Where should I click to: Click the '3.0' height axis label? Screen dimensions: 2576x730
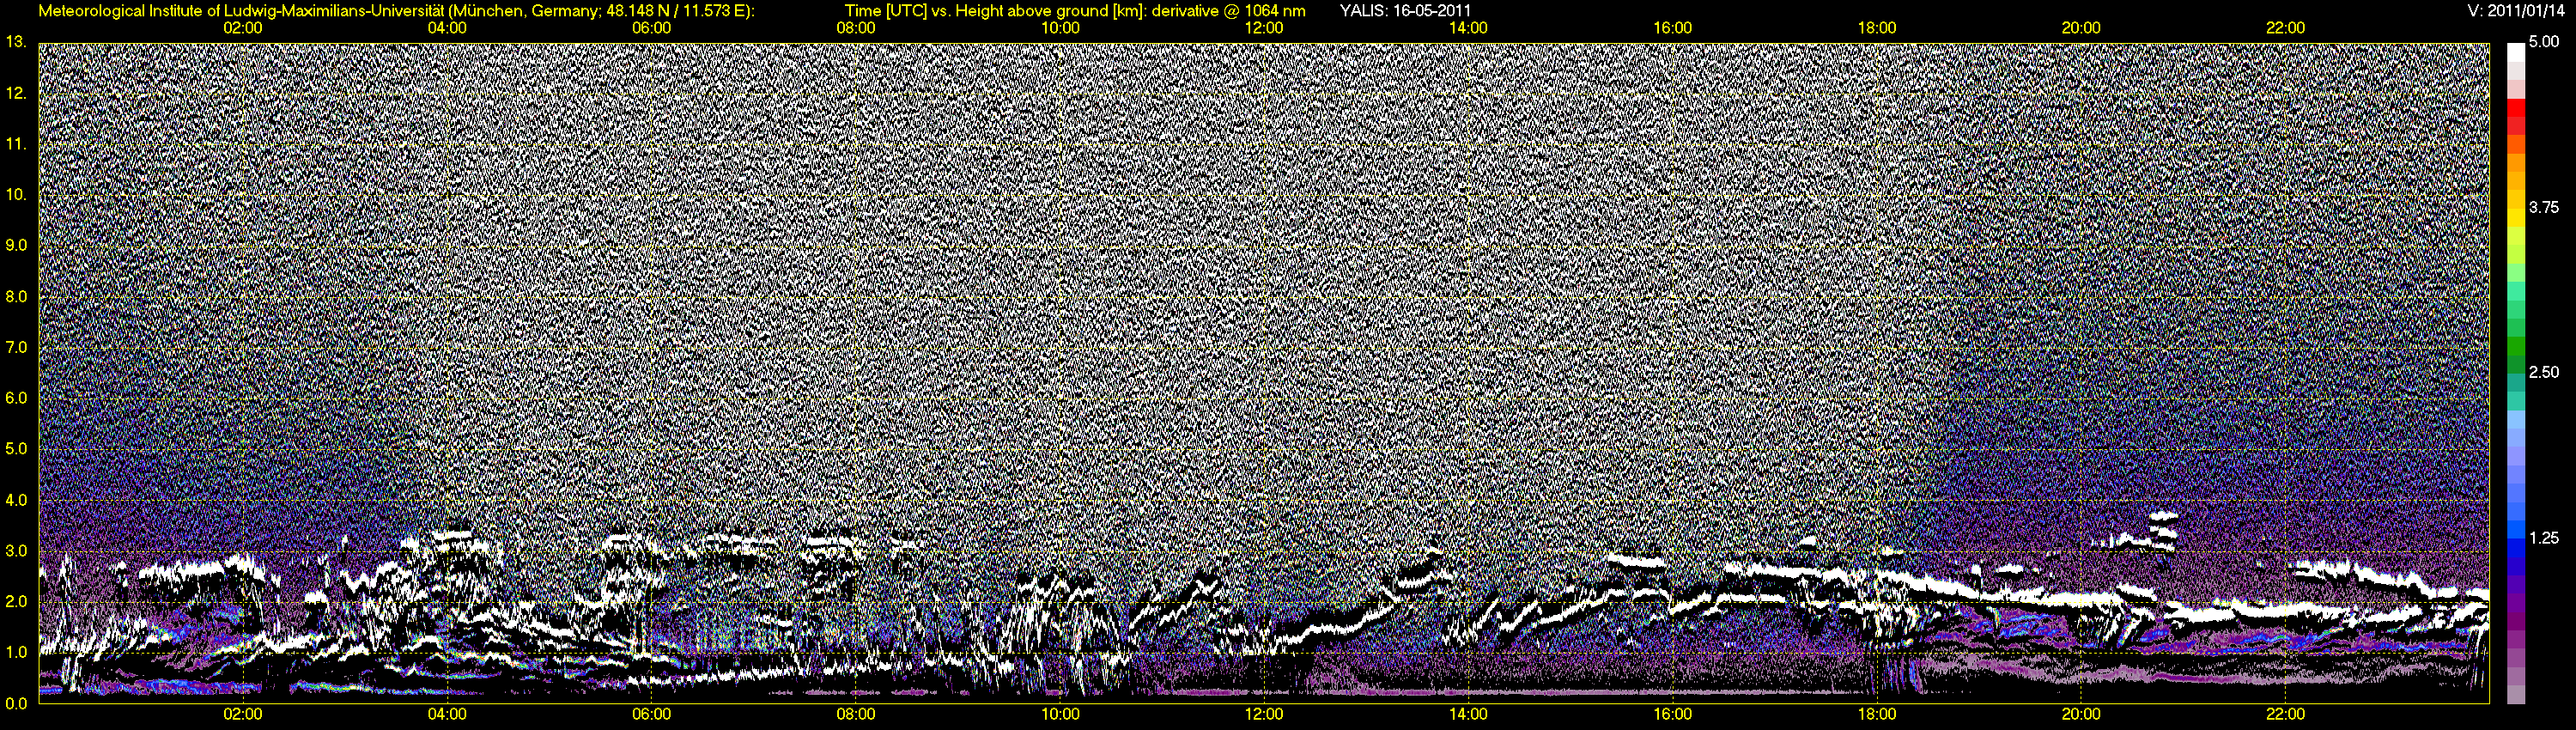16,551
